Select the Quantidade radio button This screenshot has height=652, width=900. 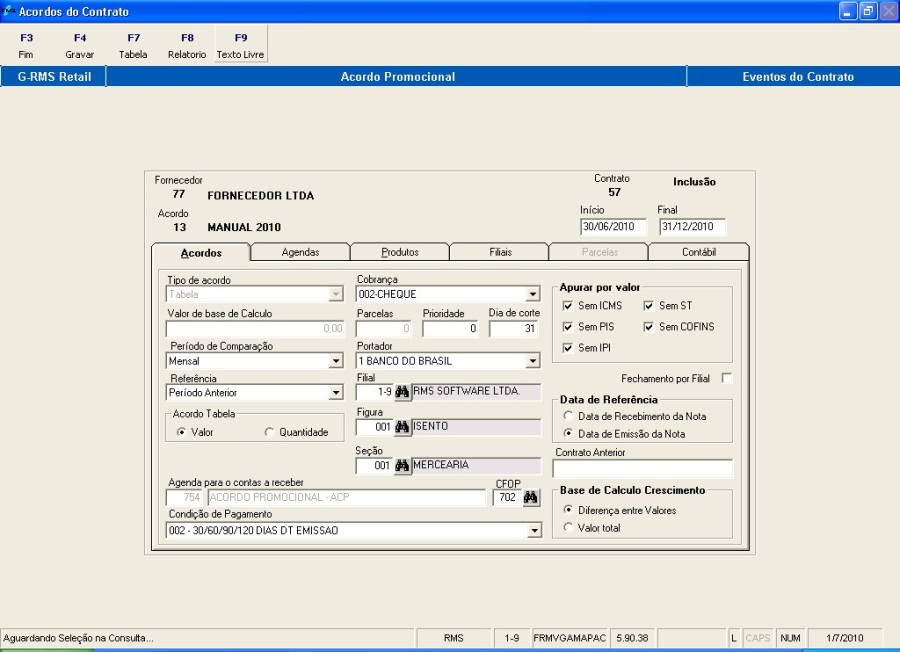tap(269, 432)
